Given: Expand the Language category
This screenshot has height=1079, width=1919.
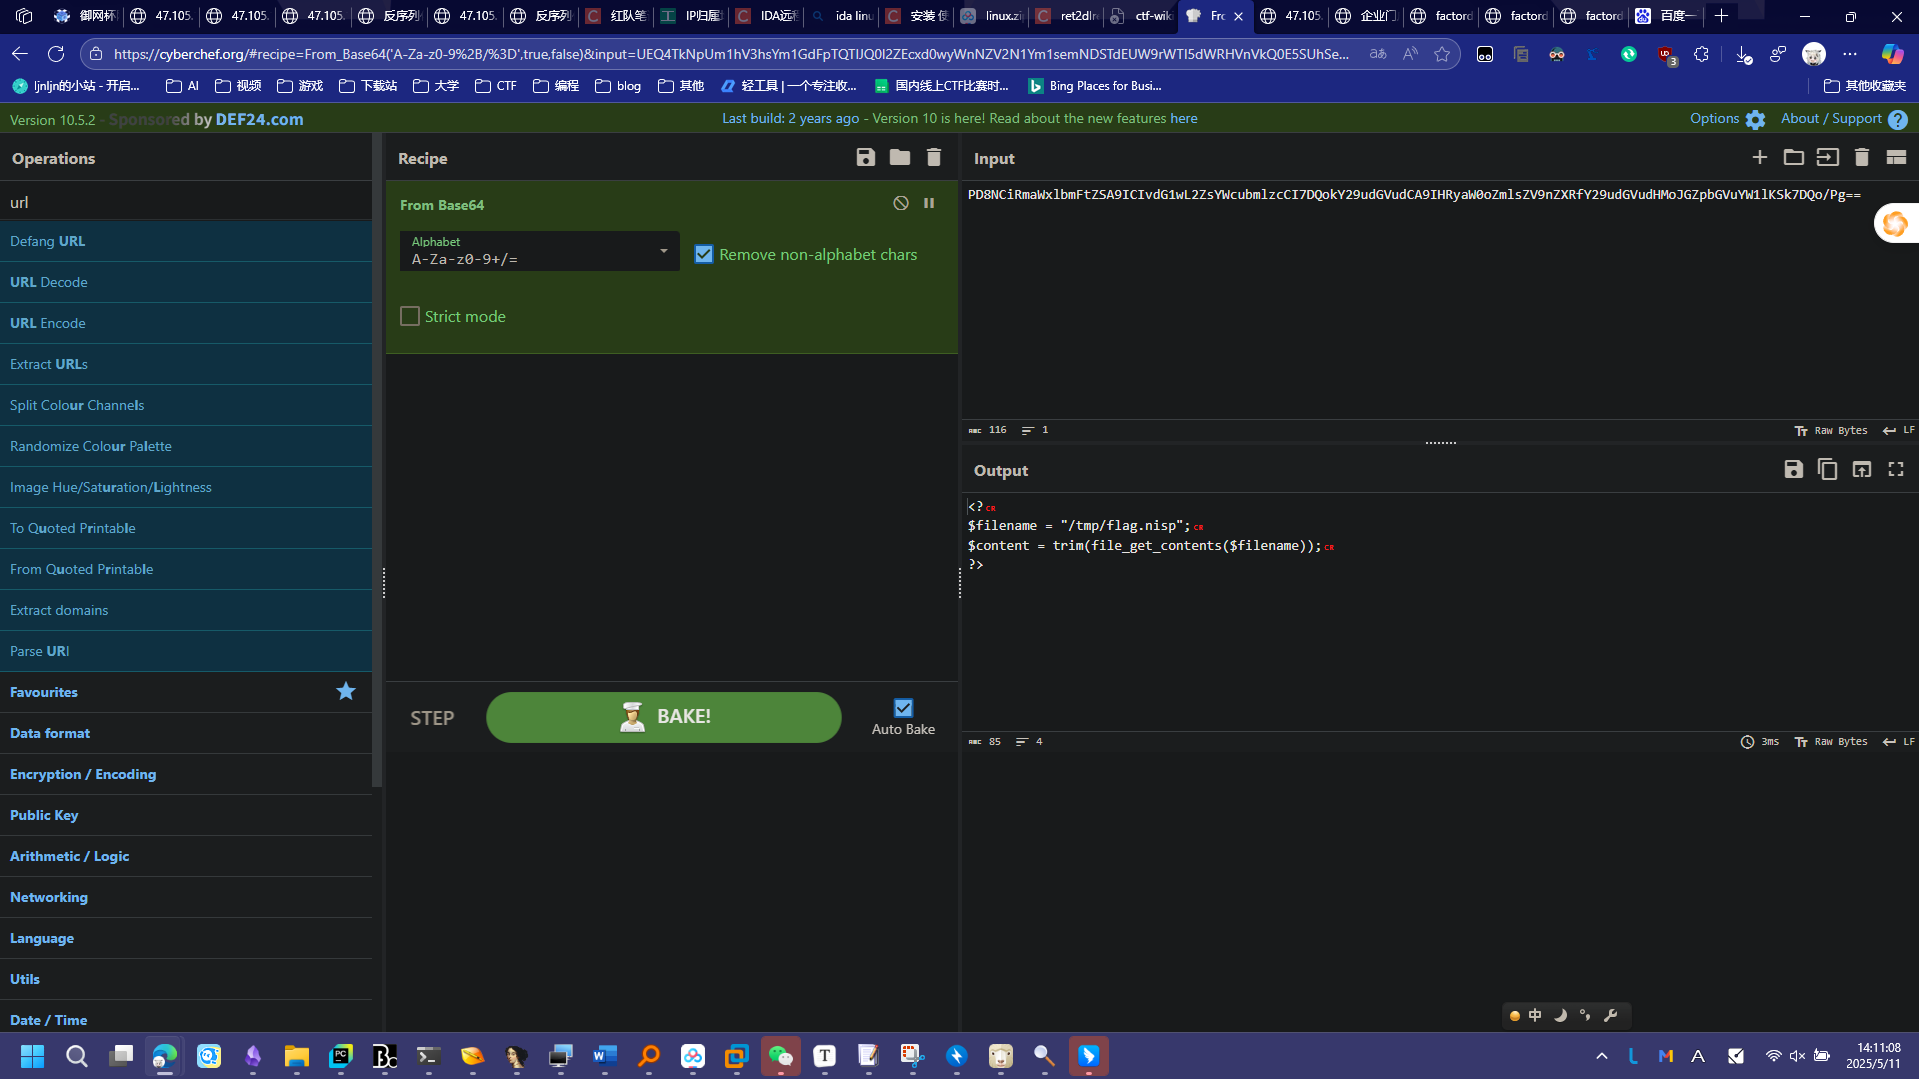Looking at the screenshot, I should (186, 938).
